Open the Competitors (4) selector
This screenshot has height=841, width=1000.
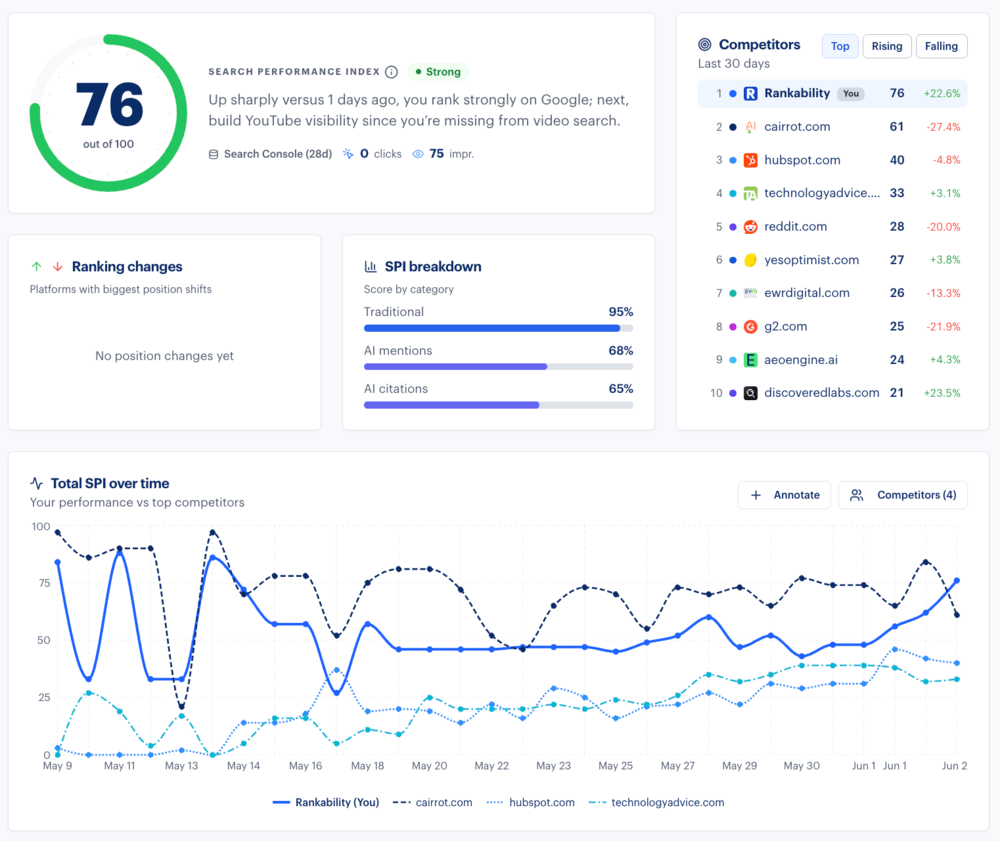(x=903, y=495)
